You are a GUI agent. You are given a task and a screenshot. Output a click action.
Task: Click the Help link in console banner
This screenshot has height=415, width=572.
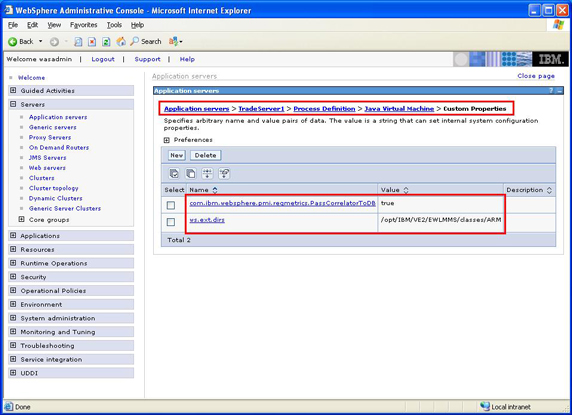pos(187,59)
